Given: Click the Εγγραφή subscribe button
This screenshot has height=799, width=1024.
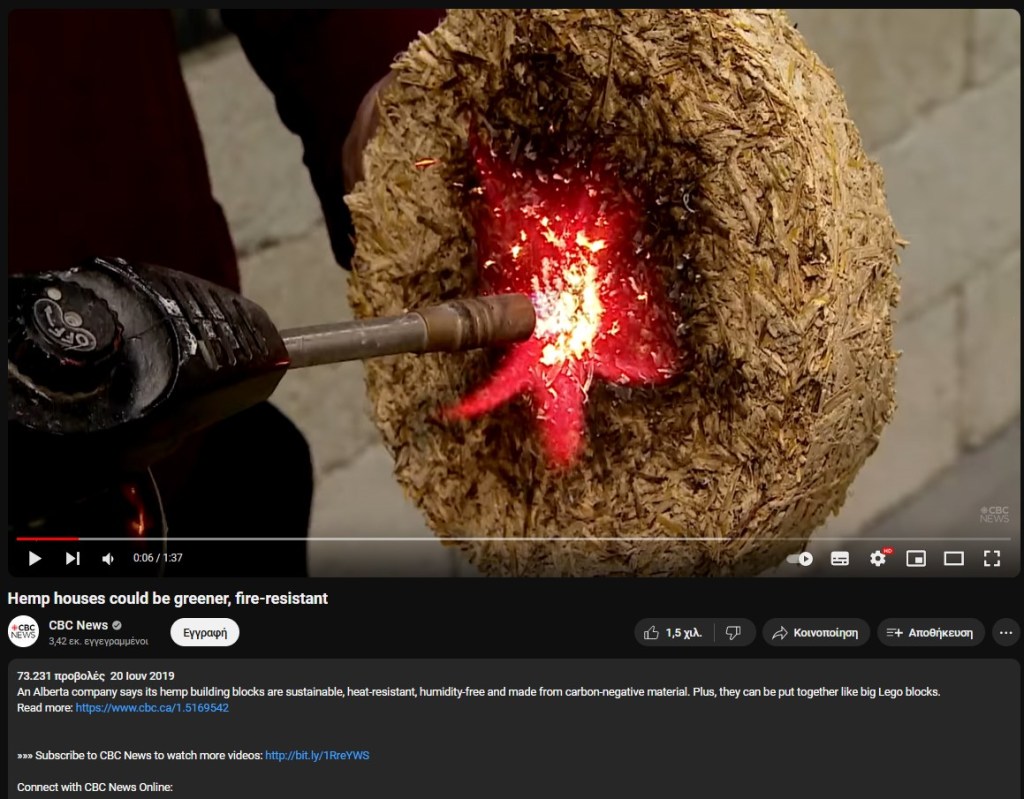Looking at the screenshot, I should [204, 632].
